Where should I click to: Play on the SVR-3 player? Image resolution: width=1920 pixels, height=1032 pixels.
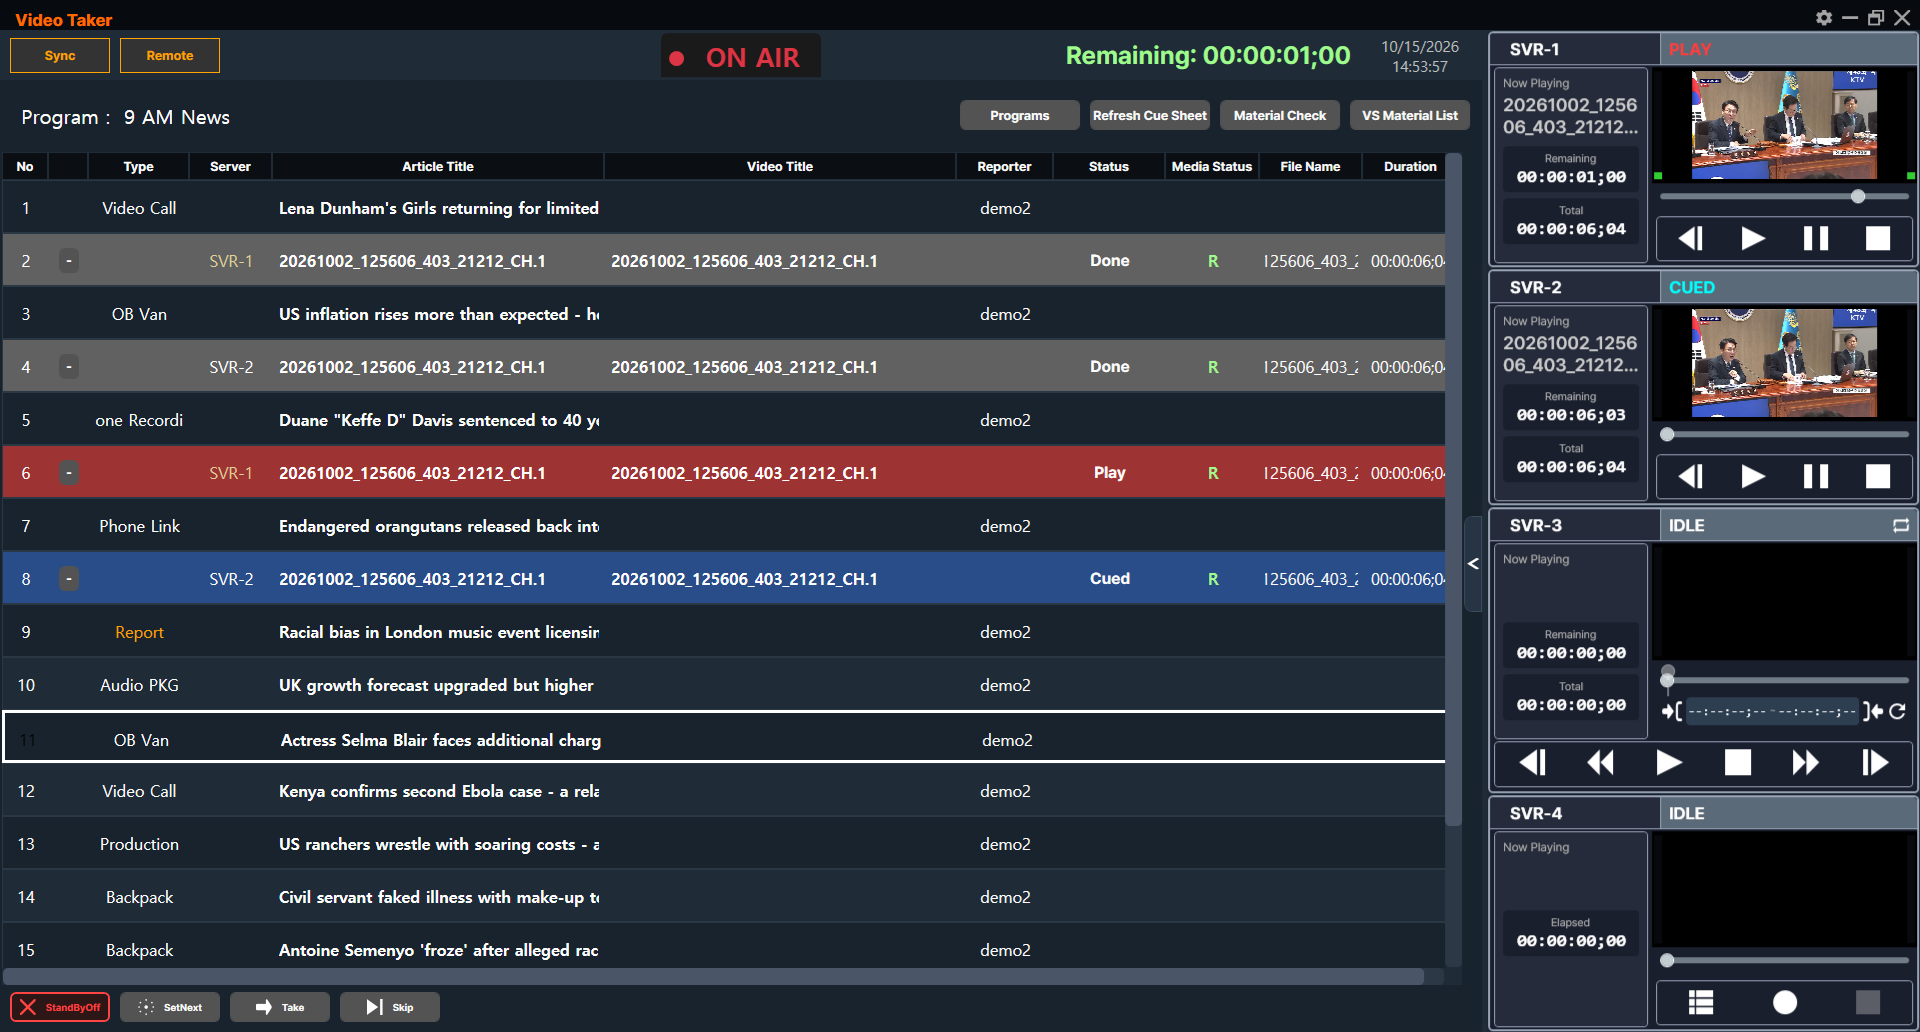click(x=1668, y=763)
